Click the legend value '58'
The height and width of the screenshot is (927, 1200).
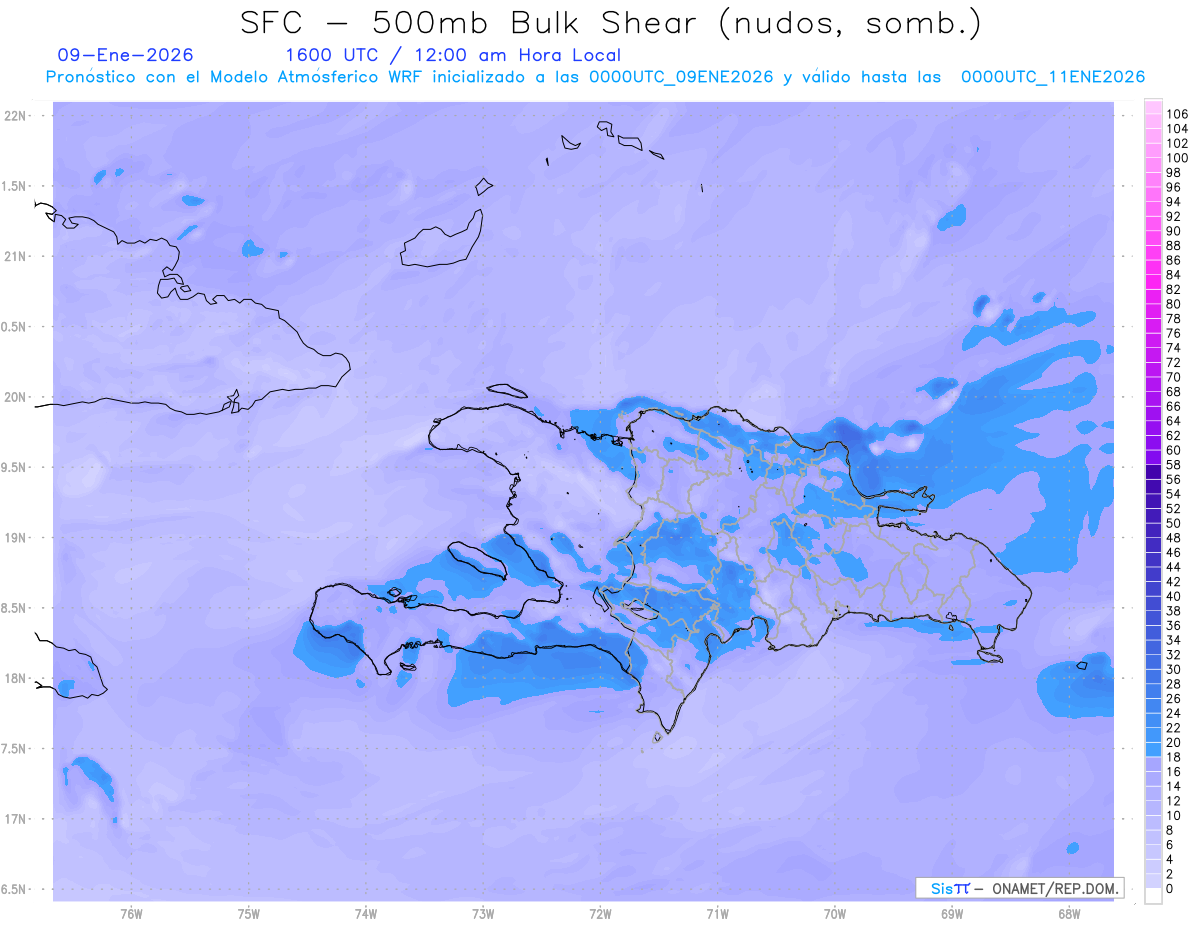tap(1174, 465)
